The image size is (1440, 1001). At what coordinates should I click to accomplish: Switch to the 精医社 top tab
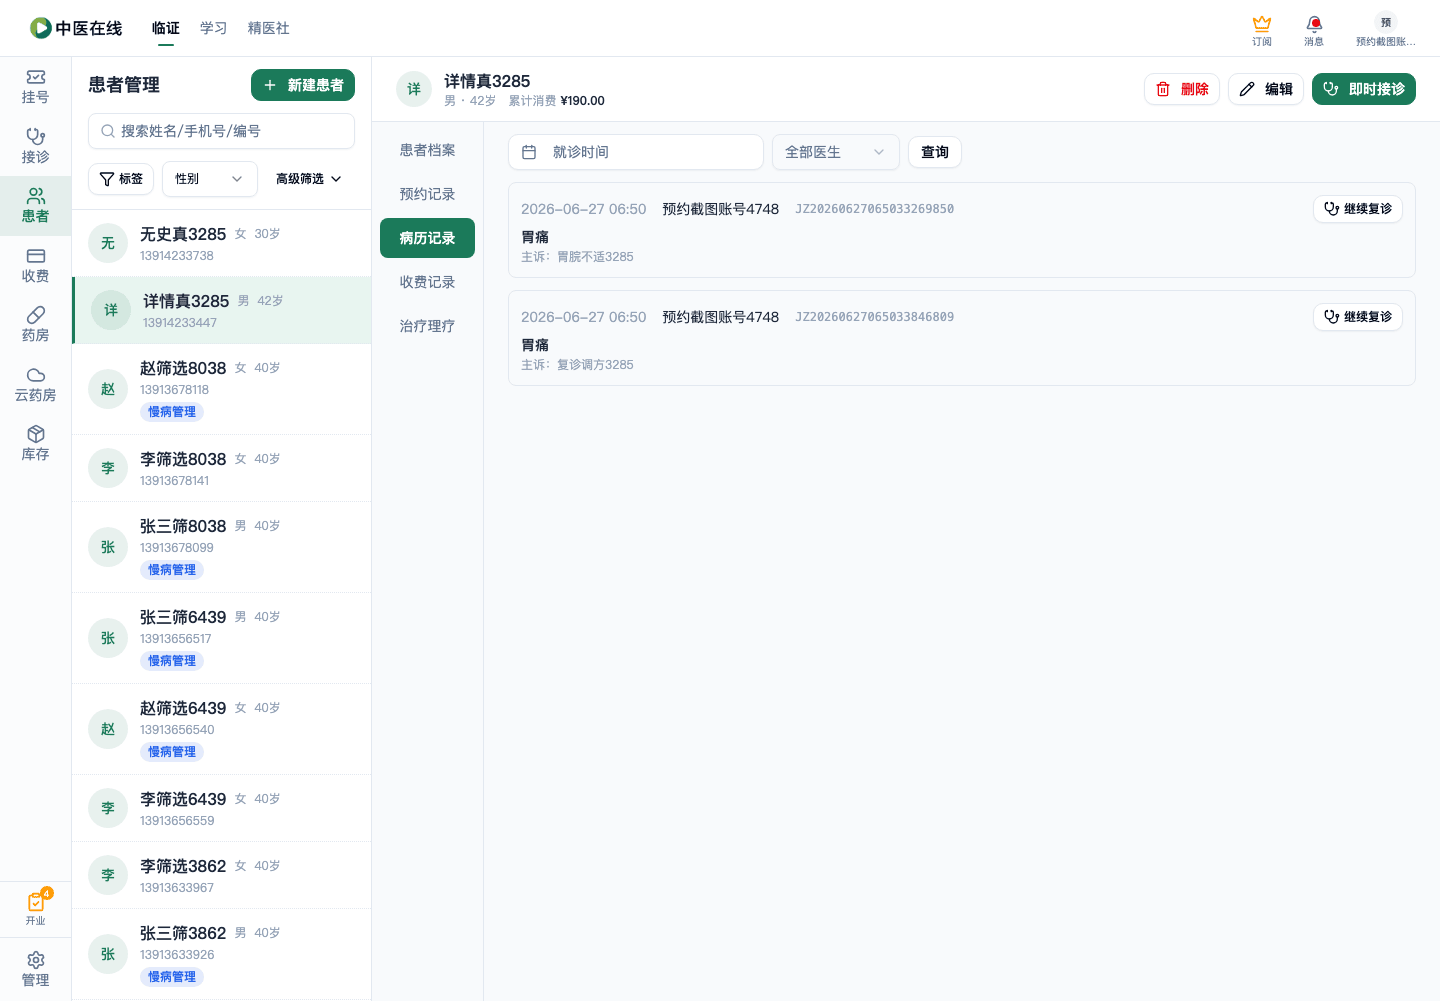coord(269,28)
